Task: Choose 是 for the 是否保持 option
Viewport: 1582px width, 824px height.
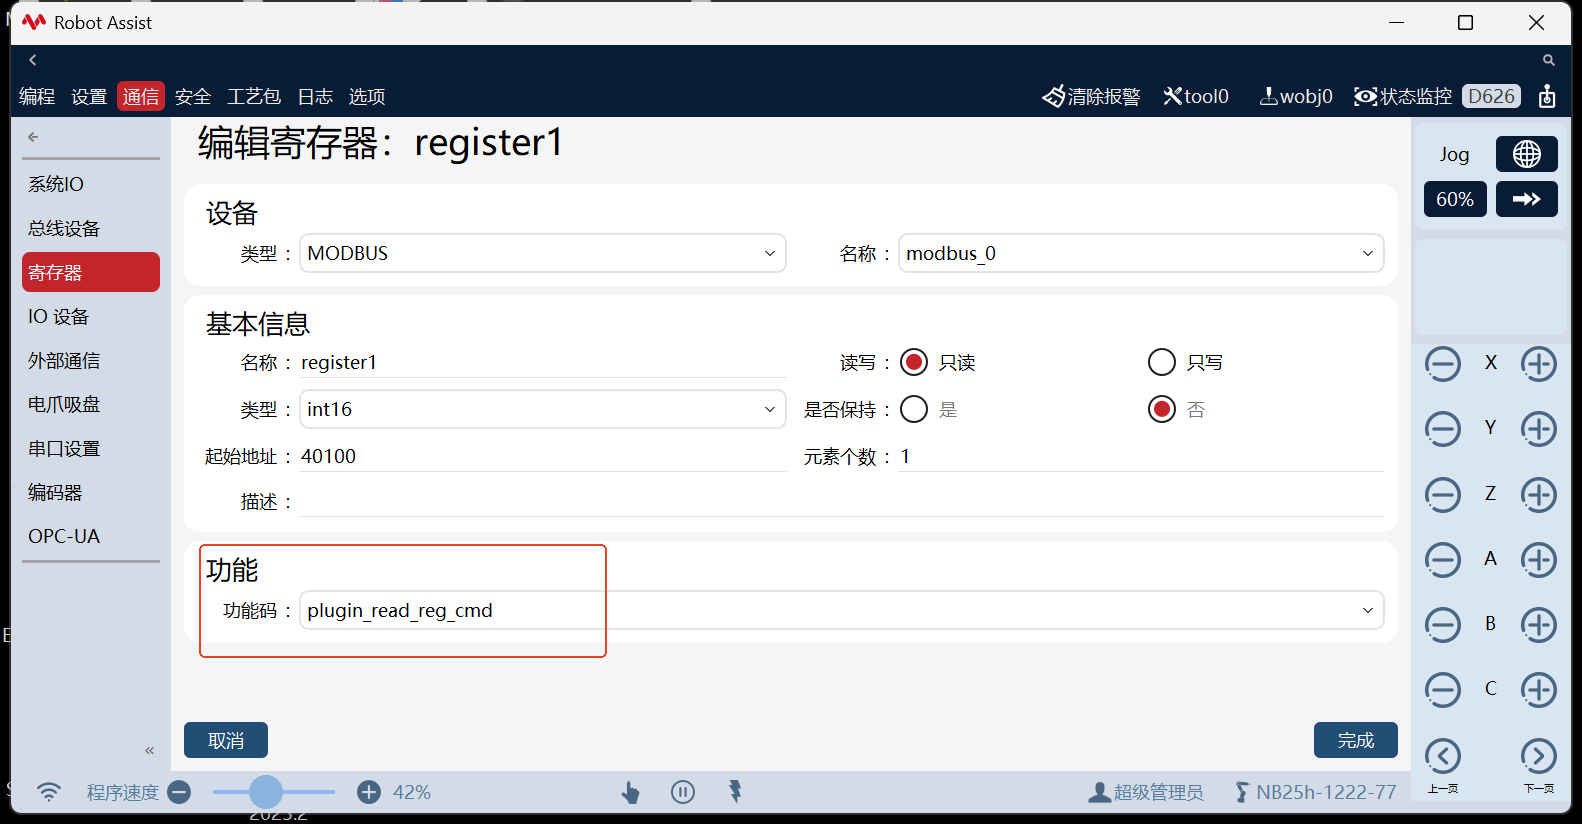Action: [x=914, y=409]
